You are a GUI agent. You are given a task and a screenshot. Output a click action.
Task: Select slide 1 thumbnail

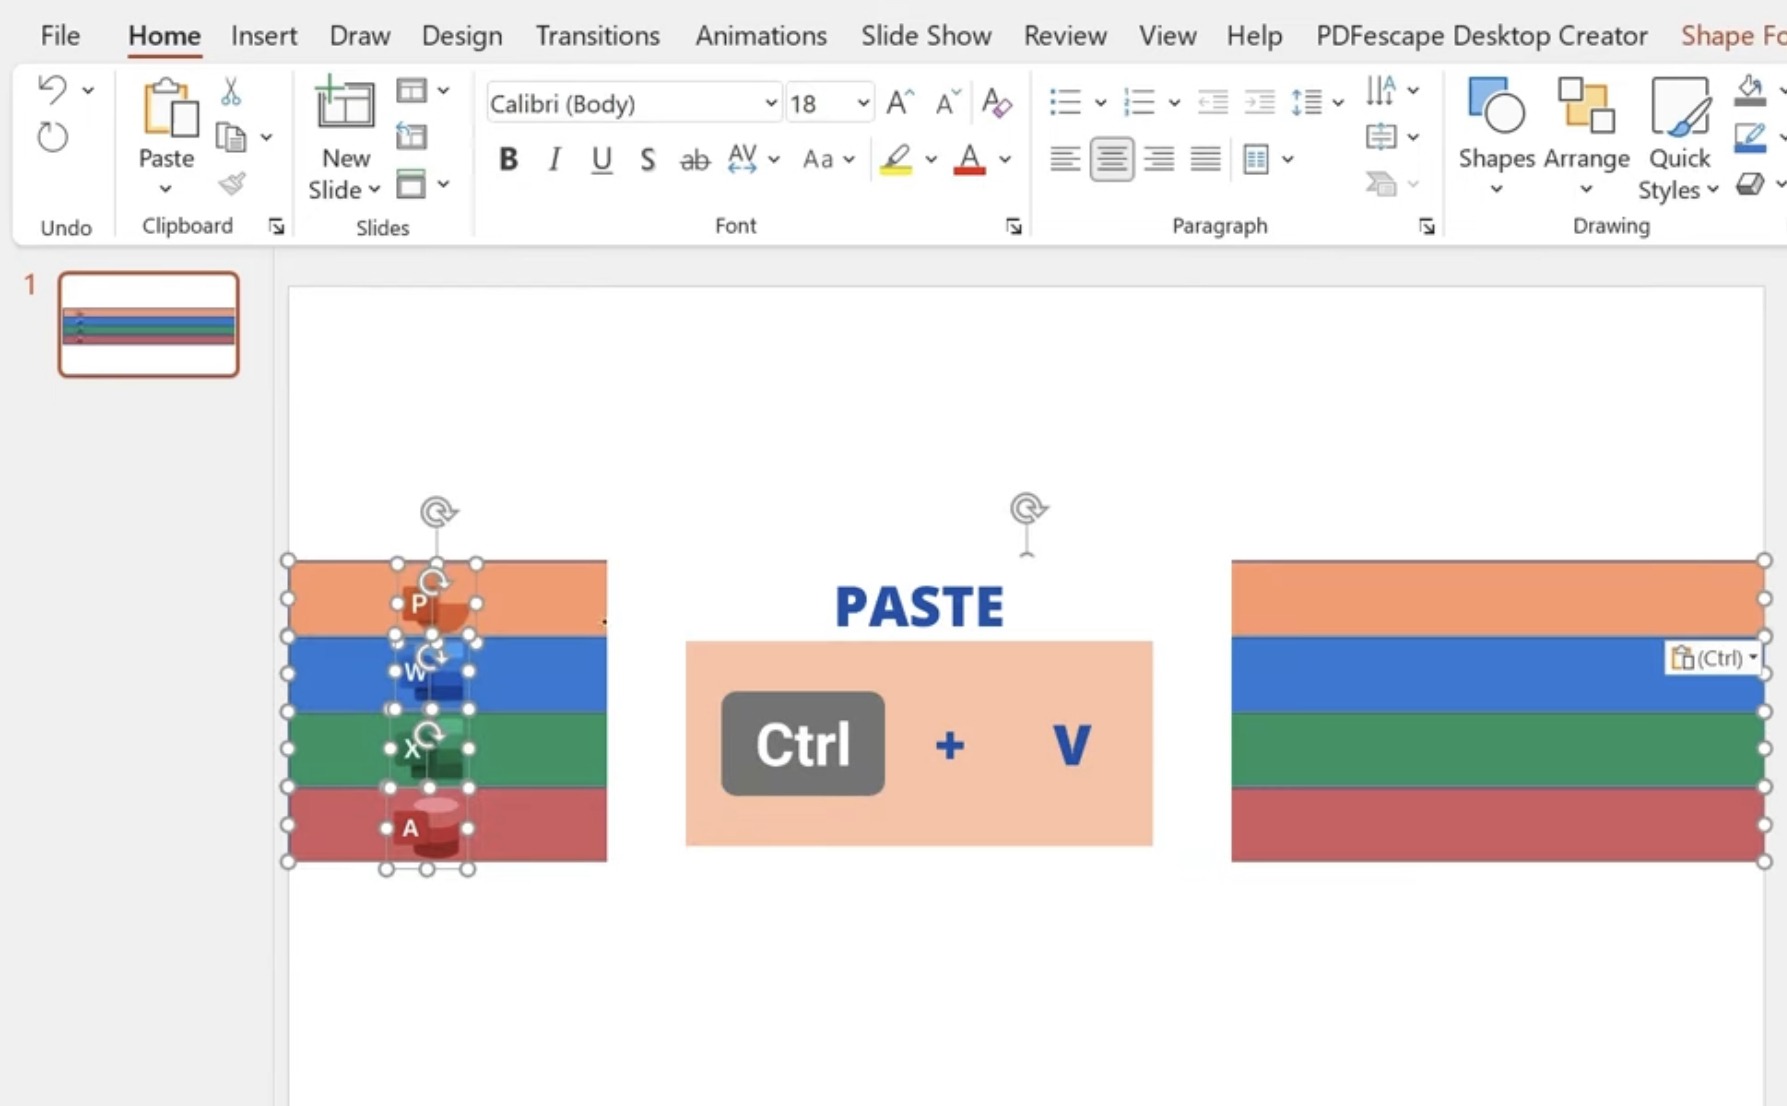148,324
